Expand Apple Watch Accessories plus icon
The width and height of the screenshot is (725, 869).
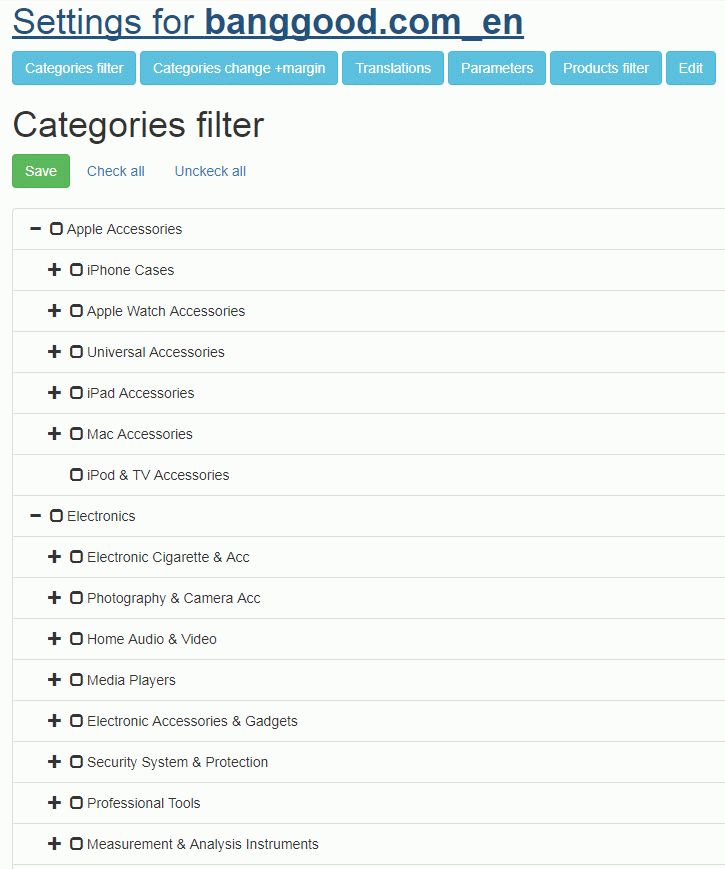(x=54, y=311)
